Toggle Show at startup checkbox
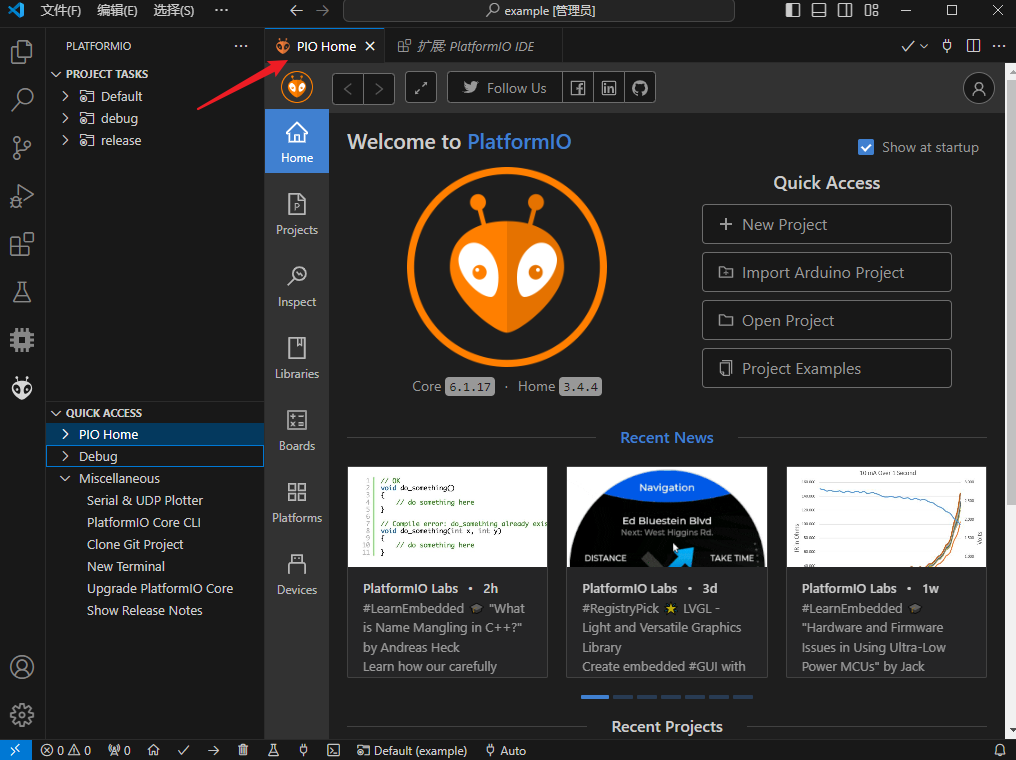This screenshot has height=760, width=1016. pos(866,147)
